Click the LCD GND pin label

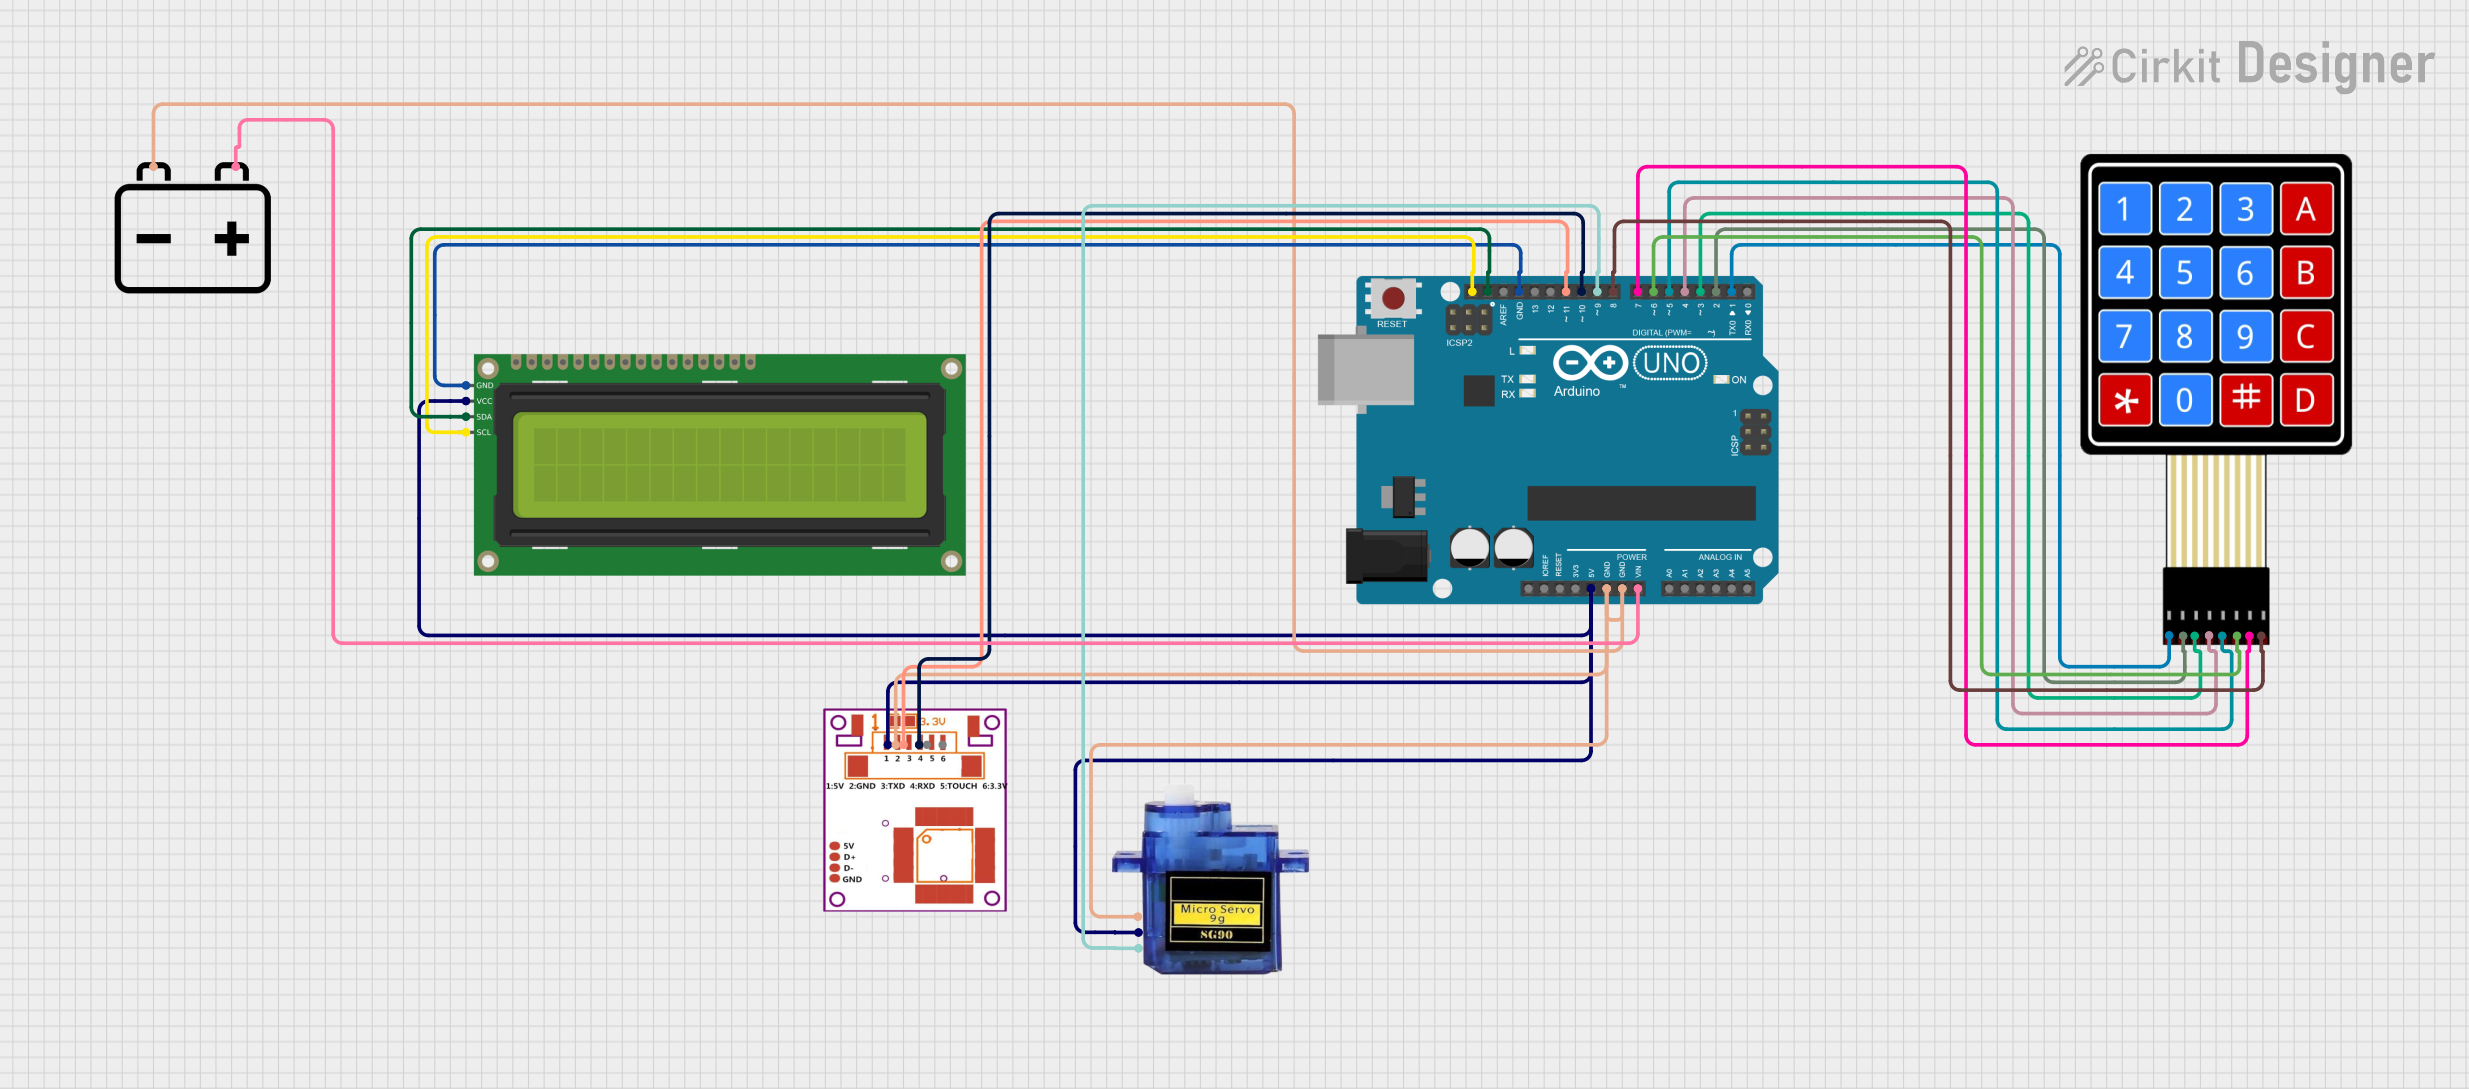[484, 385]
